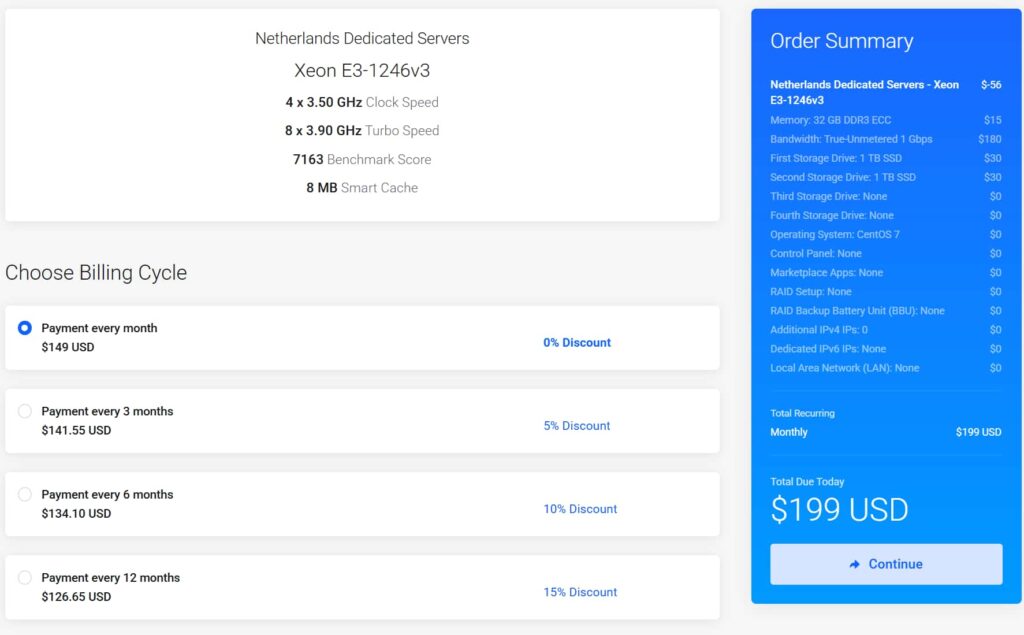Click the 15% Discount label
The image size is (1024, 635).
point(580,592)
